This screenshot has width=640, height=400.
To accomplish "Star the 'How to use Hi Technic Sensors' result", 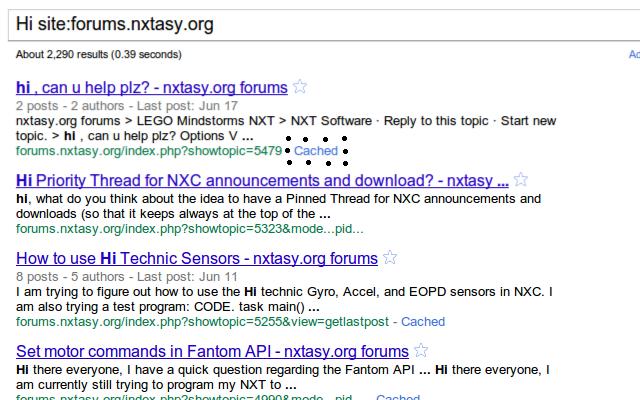I will click(390, 258).
